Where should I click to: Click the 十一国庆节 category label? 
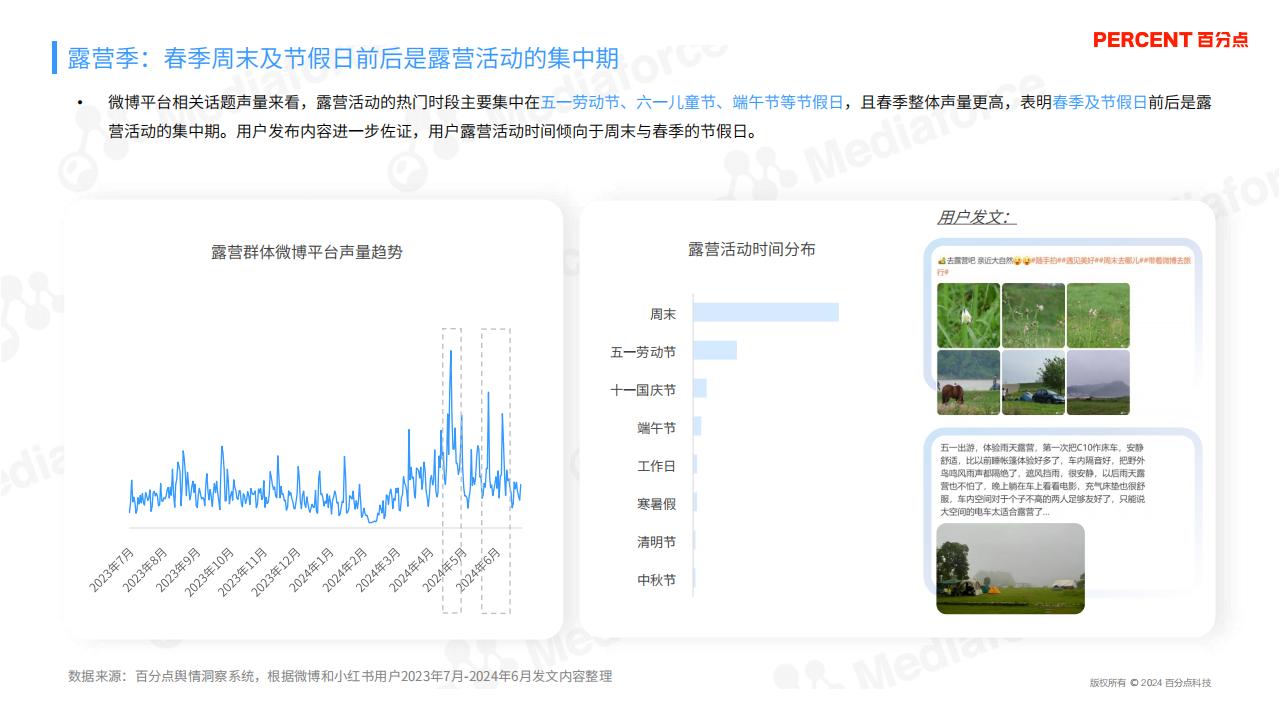point(643,390)
